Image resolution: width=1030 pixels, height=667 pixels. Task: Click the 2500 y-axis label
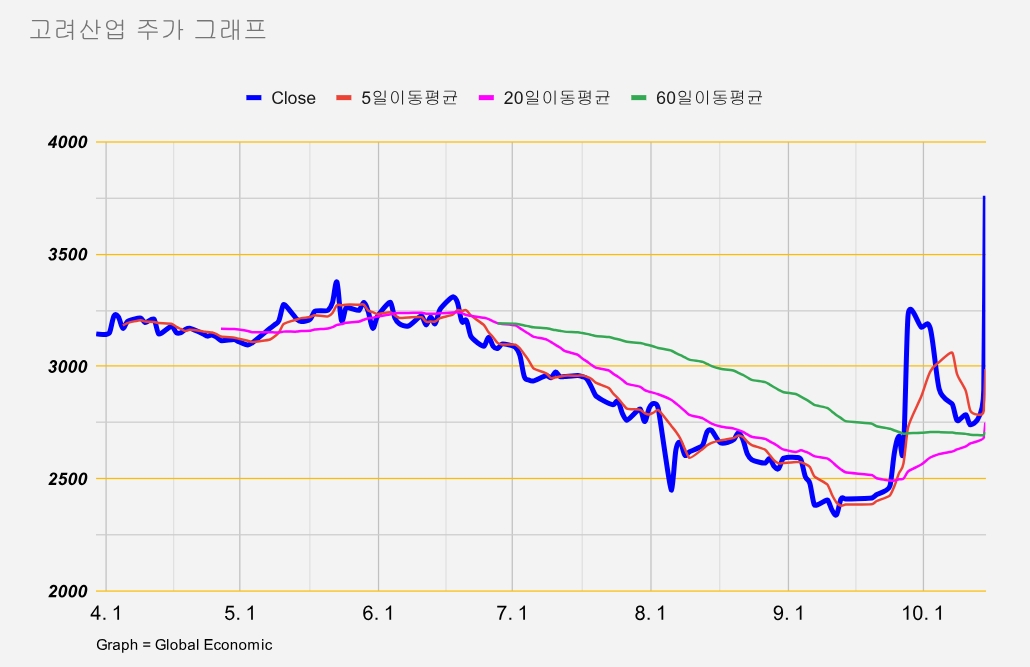click(x=68, y=480)
